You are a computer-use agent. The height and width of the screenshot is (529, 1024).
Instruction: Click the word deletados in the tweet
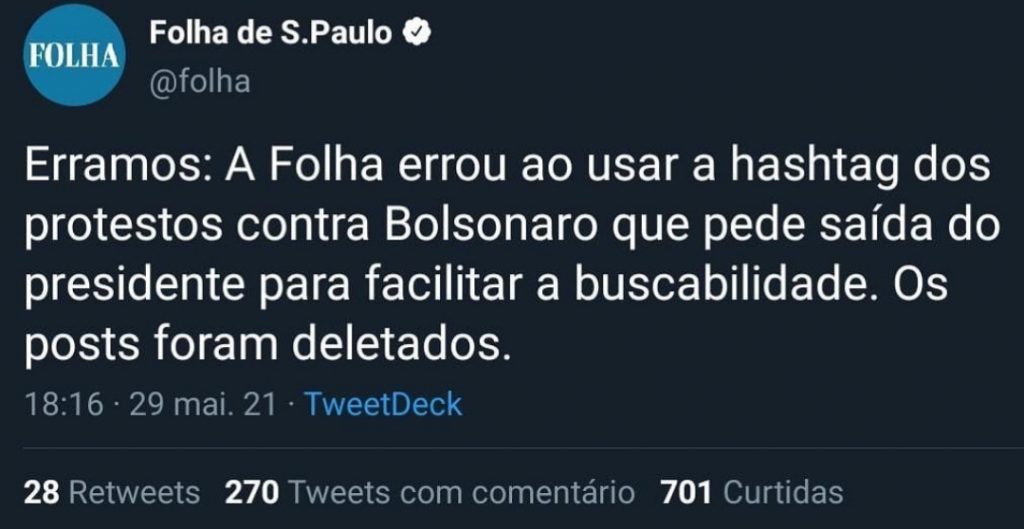(x=400, y=344)
